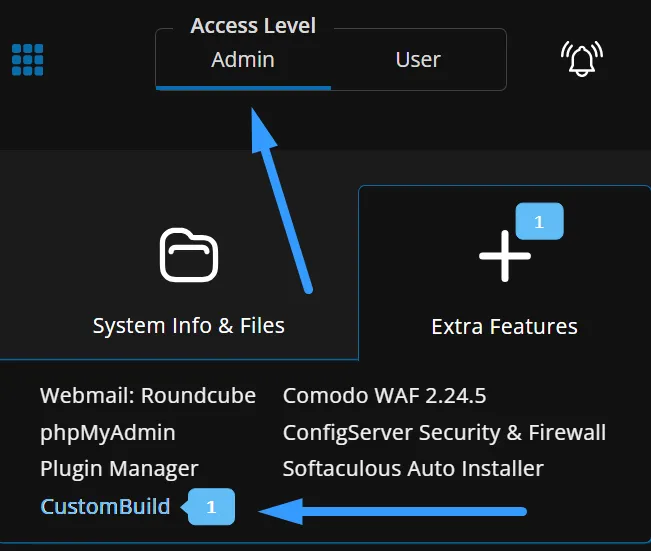Switch access level to User
Viewport: 651px width, 551px height.
click(418, 60)
